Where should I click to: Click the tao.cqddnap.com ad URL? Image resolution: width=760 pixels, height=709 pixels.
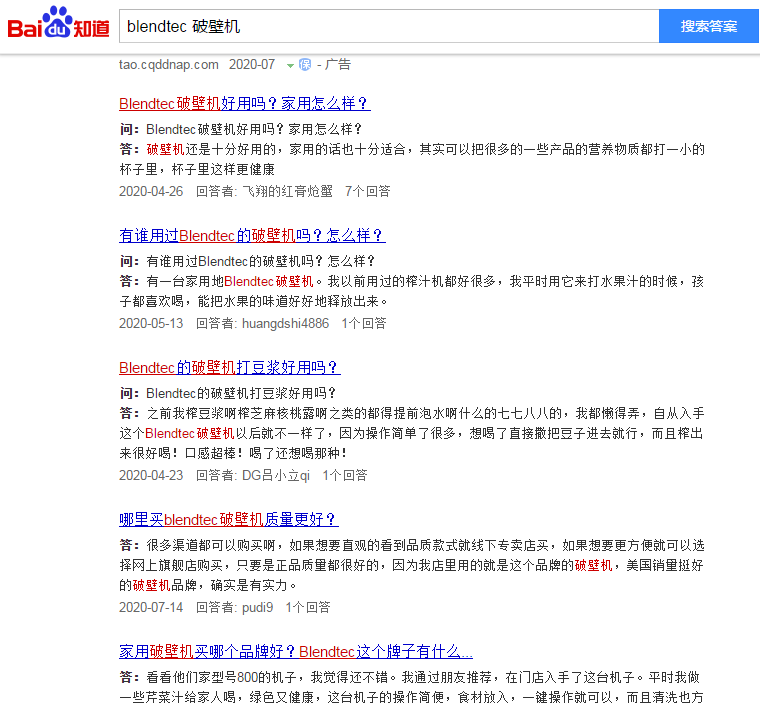click(x=169, y=64)
